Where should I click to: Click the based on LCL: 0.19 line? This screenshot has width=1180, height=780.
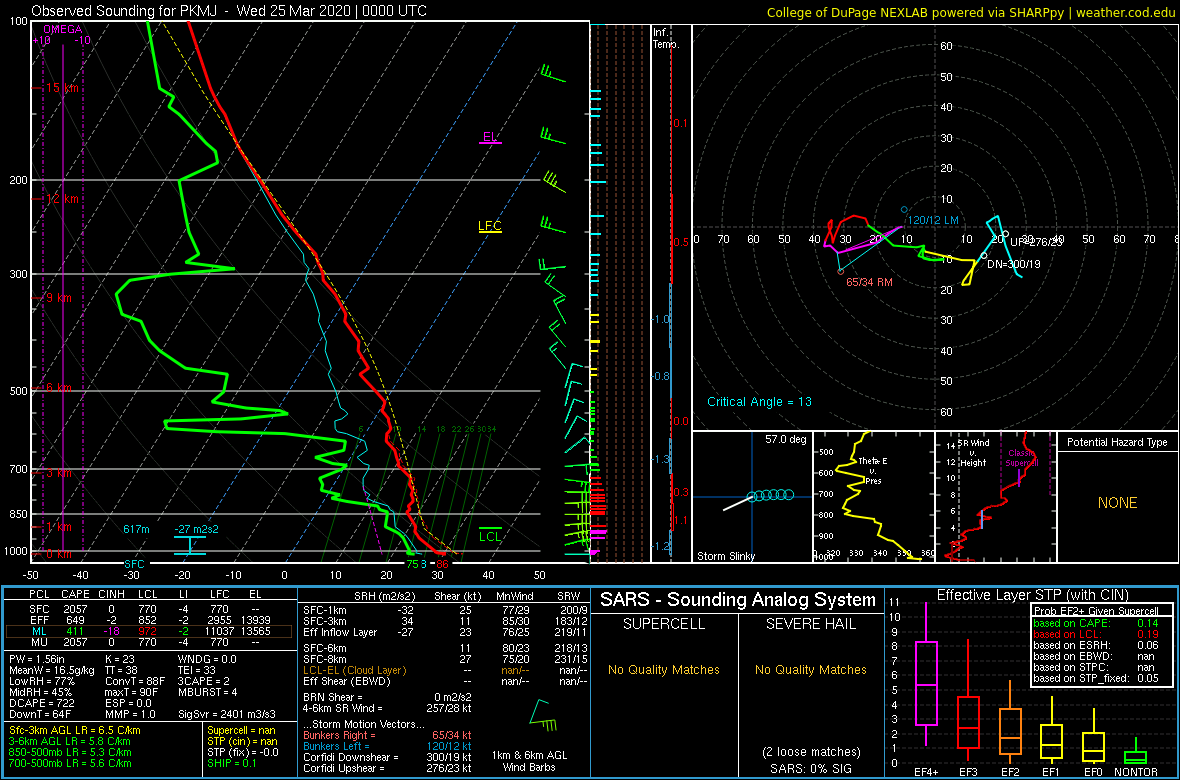point(1096,634)
